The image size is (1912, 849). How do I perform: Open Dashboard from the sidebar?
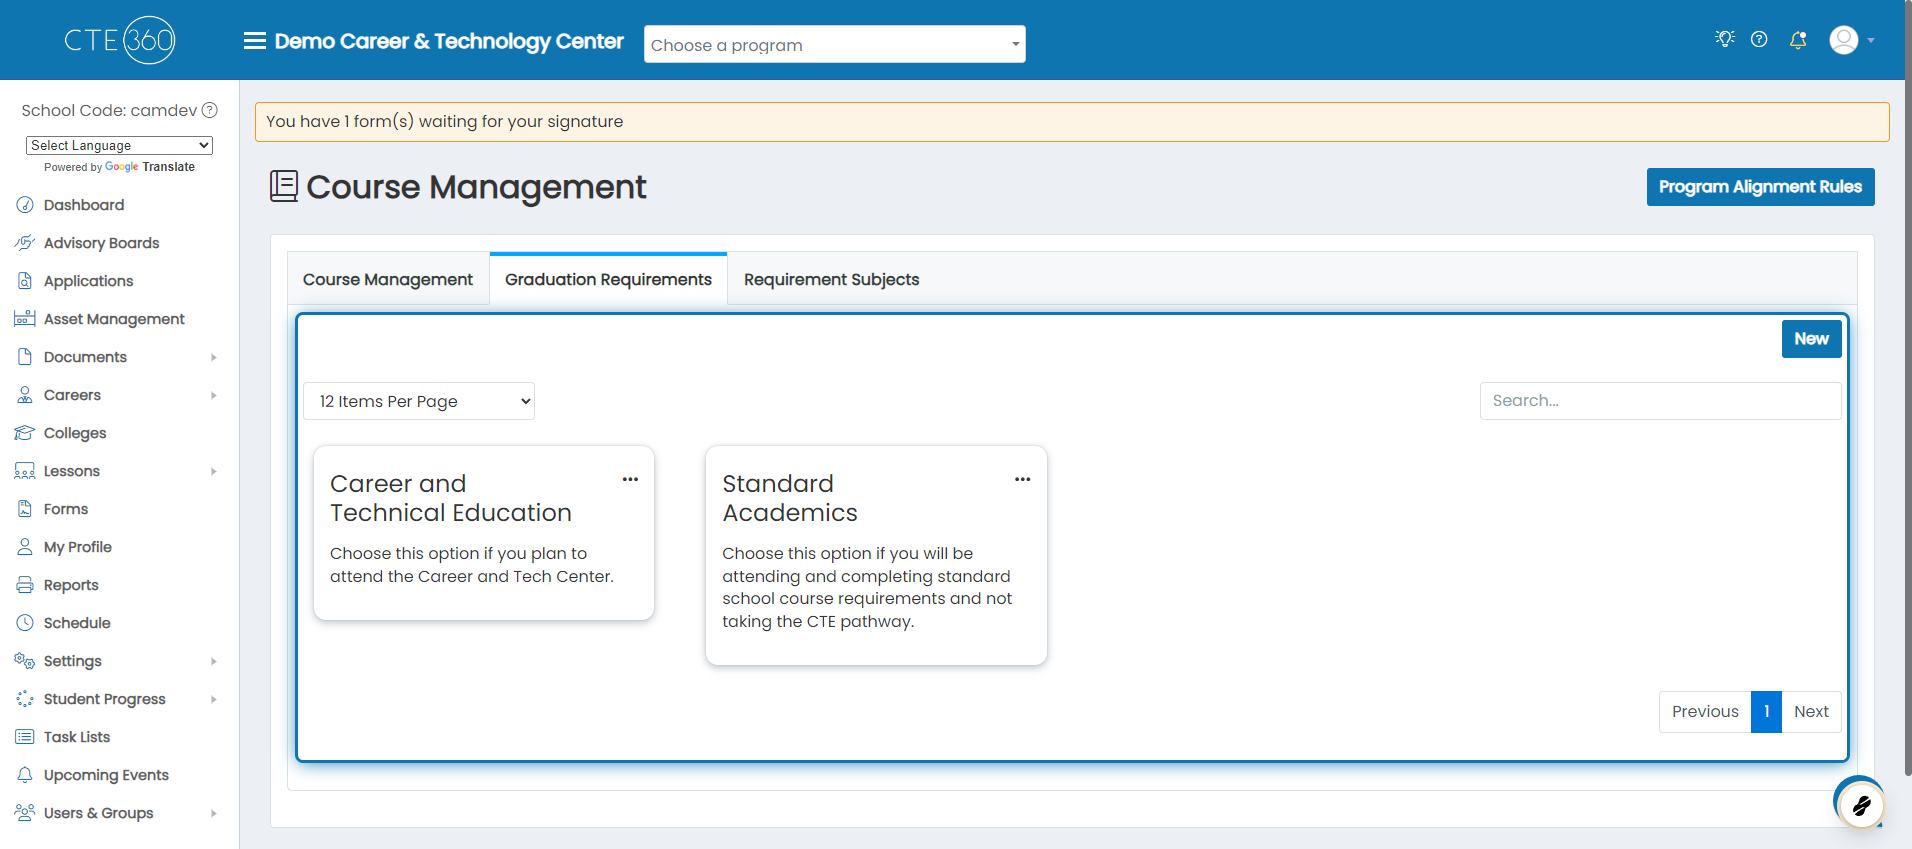(x=84, y=205)
